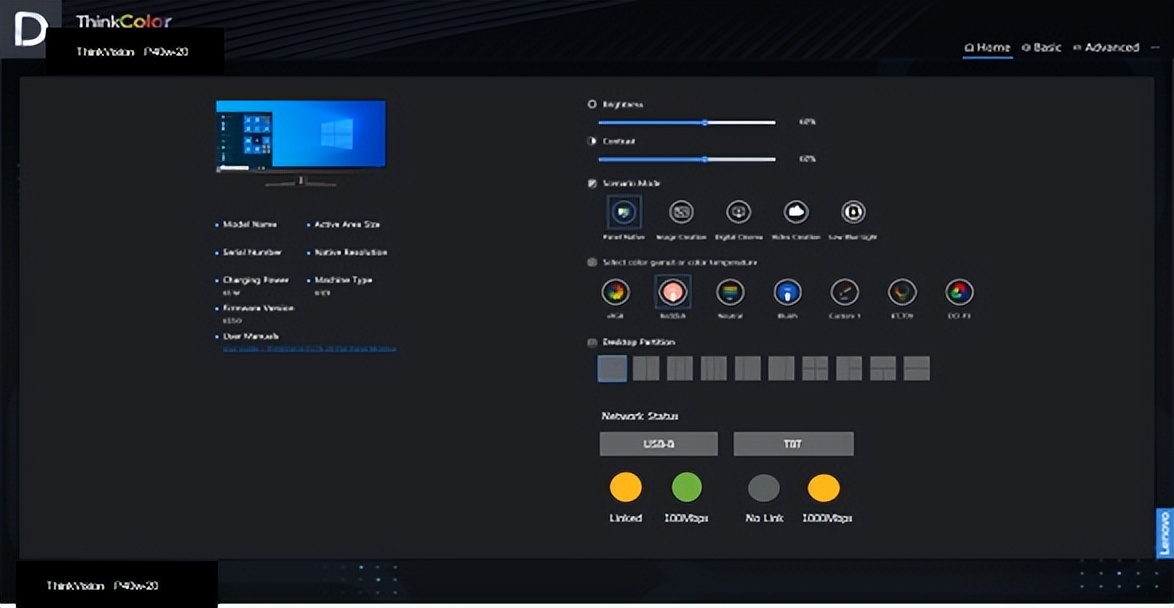Select the Image Creation scenario icon
This screenshot has height=608, width=1174.
pos(681,212)
